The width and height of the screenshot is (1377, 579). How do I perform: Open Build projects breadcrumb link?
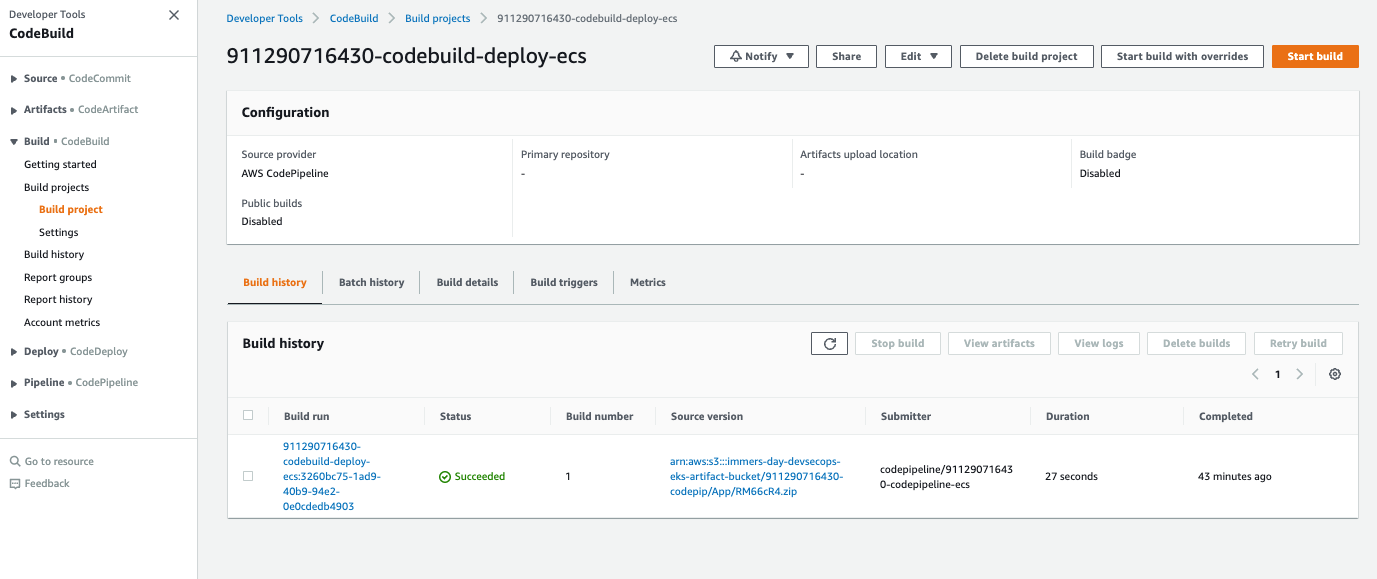click(438, 19)
